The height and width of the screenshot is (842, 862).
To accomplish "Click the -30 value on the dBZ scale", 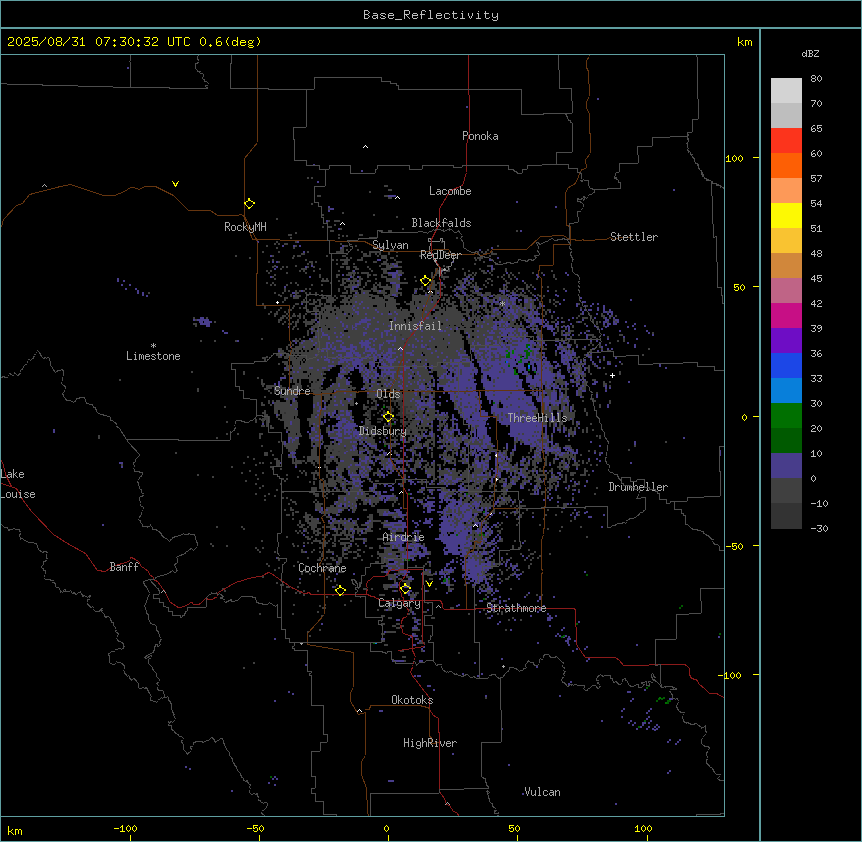I will [x=819, y=528].
